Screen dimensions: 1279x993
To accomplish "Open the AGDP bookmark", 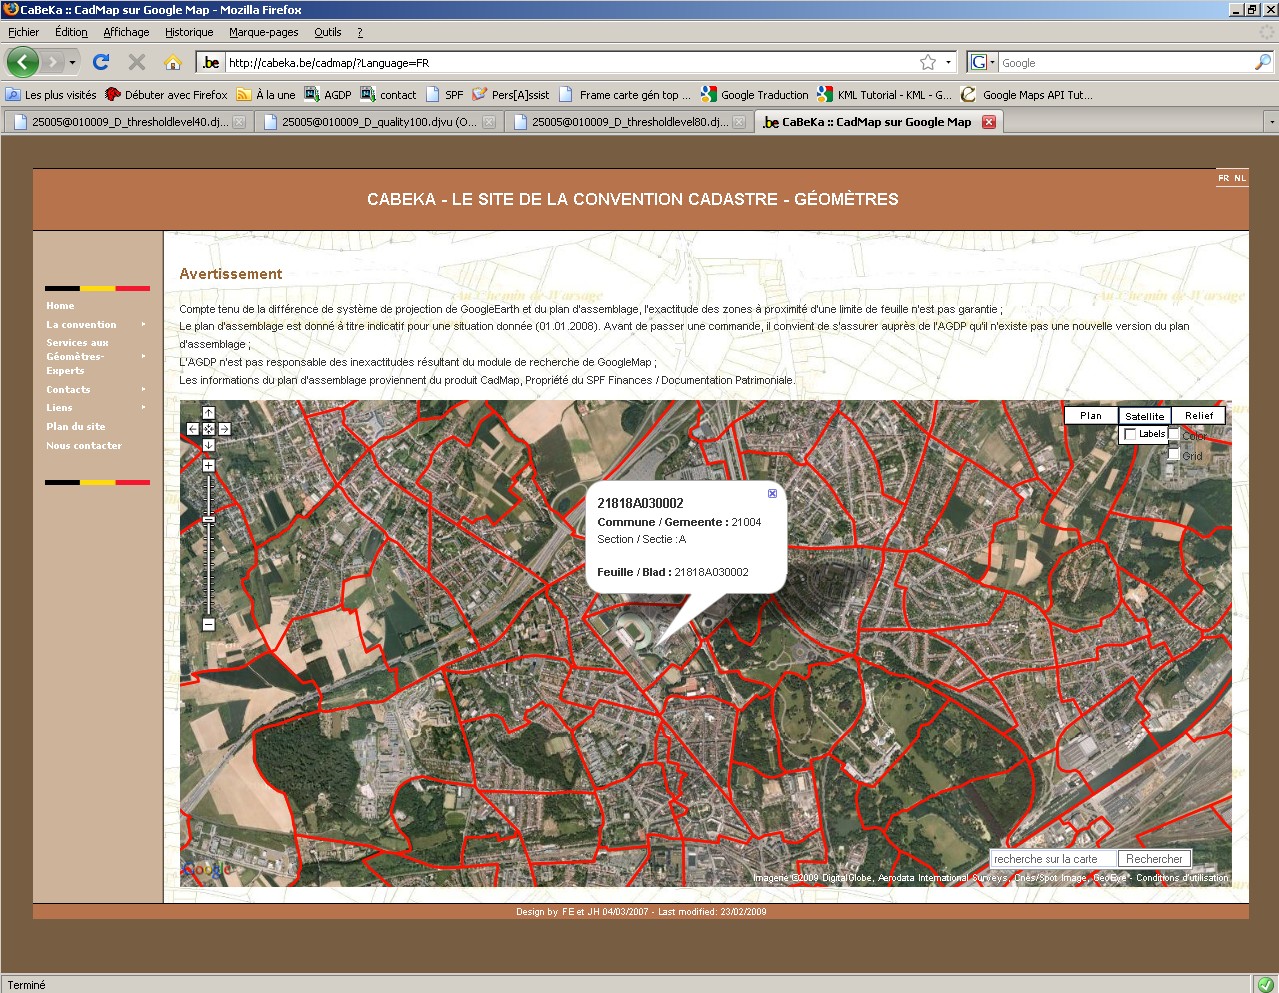I will (328, 95).
